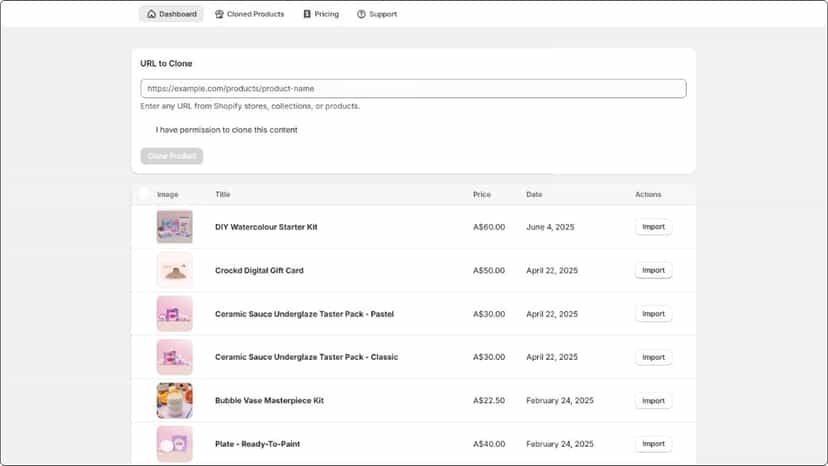Click the Clone Product button
Screen dimensions: 828x466
pyautogui.click(x=172, y=156)
